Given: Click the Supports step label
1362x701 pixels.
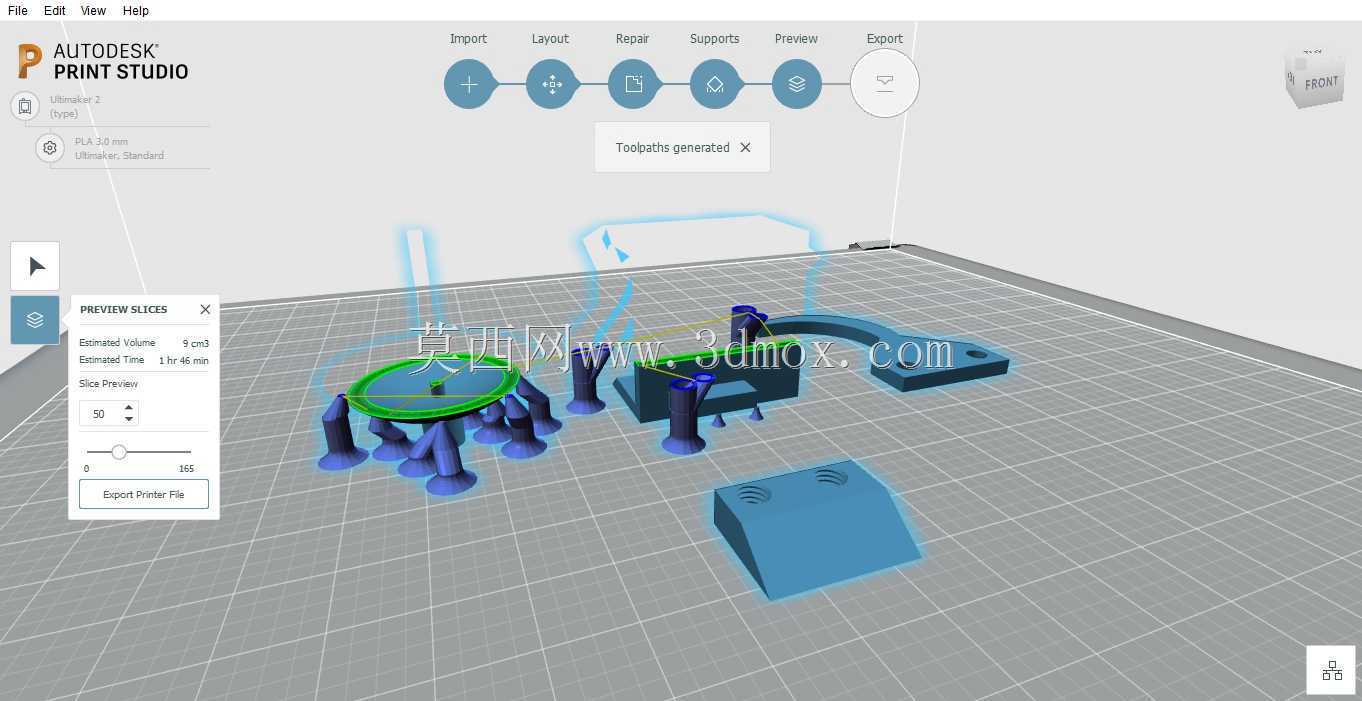Looking at the screenshot, I should pos(714,39).
